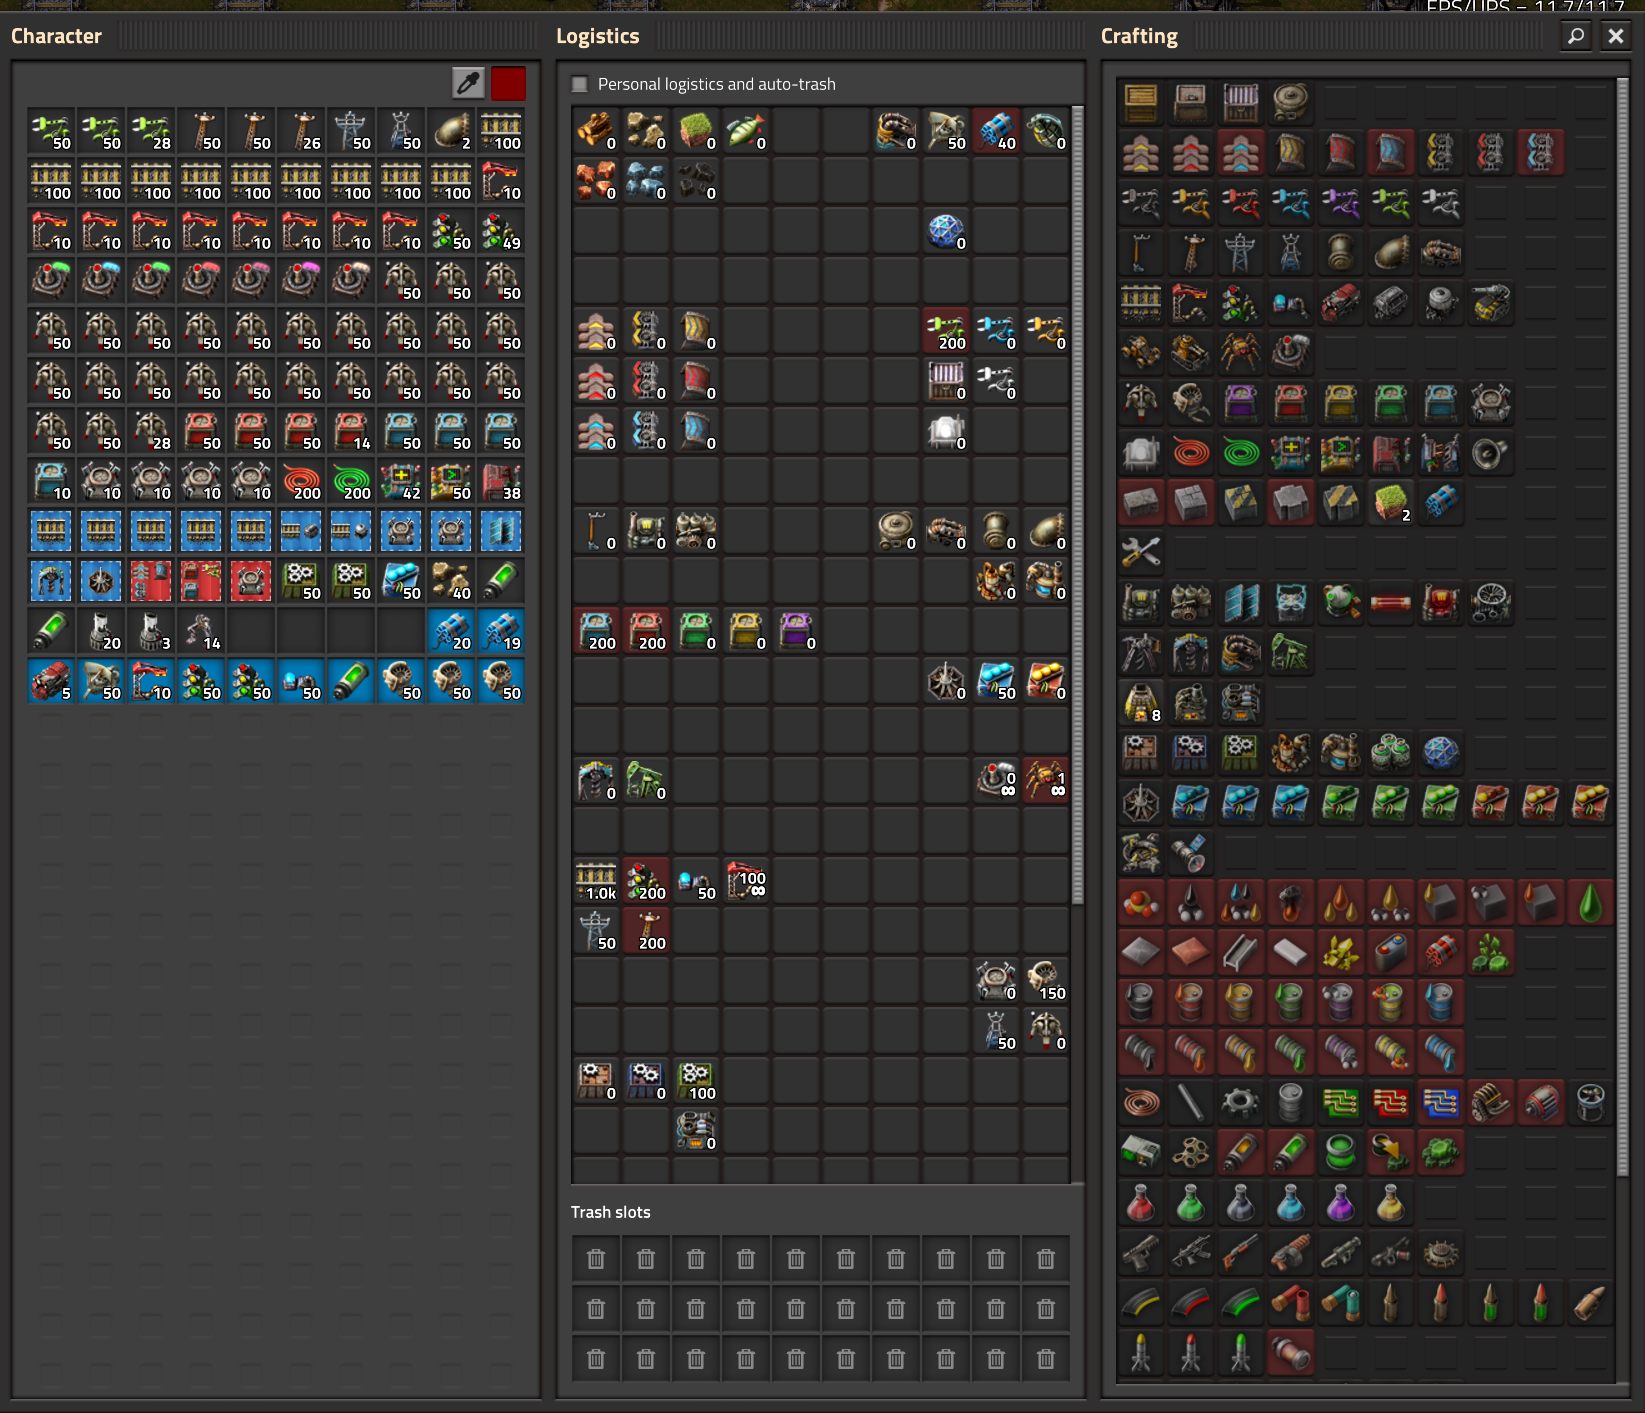
Task: Craft a programmable speaker in Crafting panel
Action: 1491,452
